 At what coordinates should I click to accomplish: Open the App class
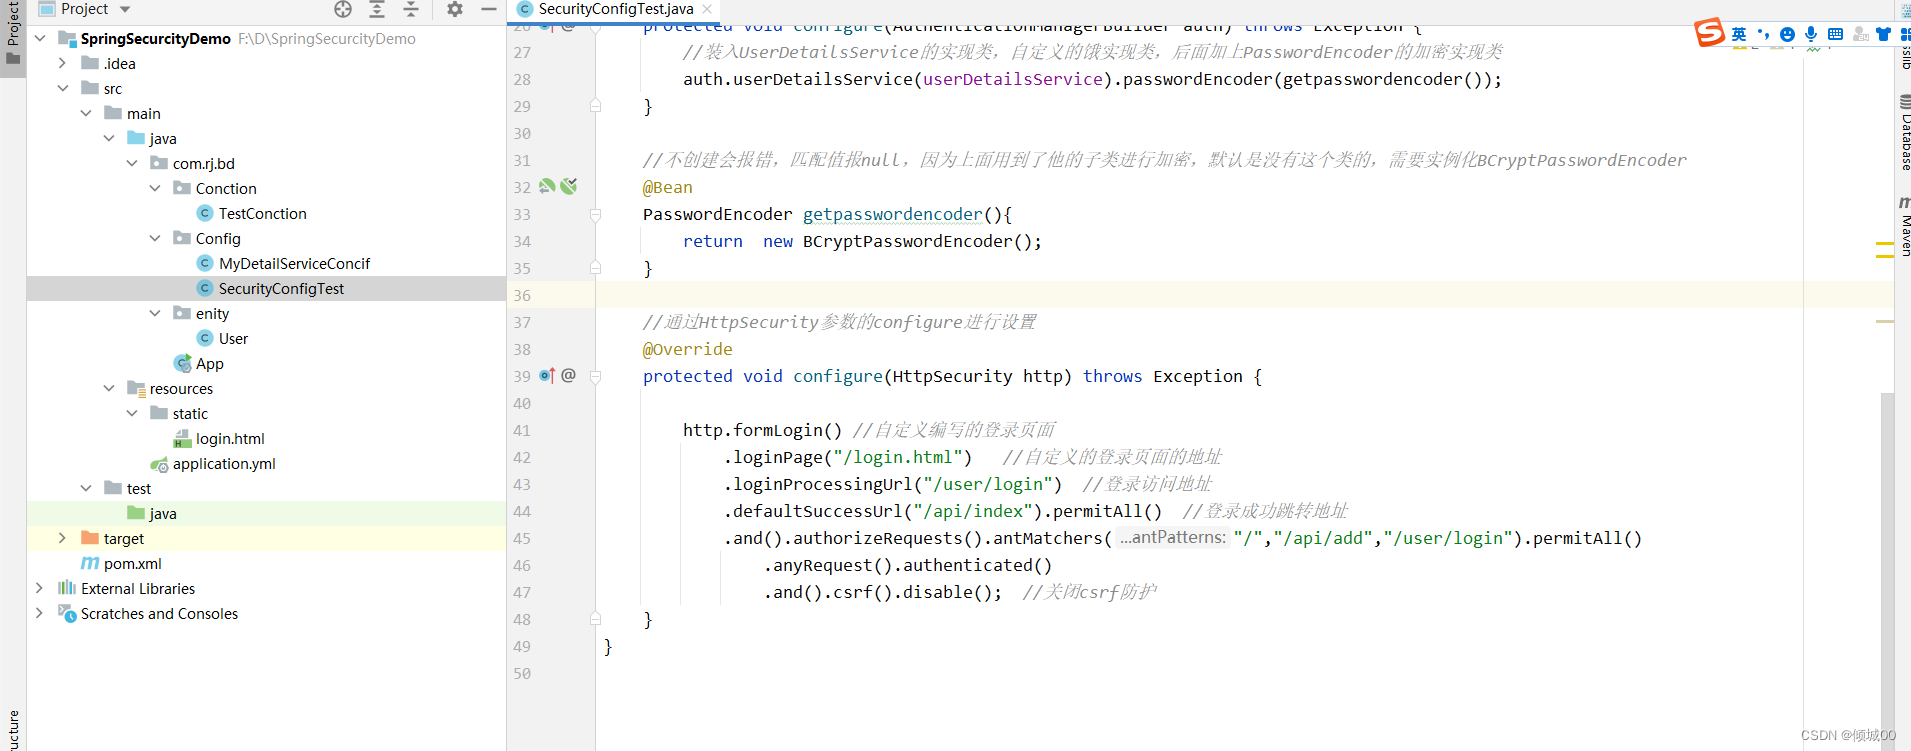(x=209, y=364)
